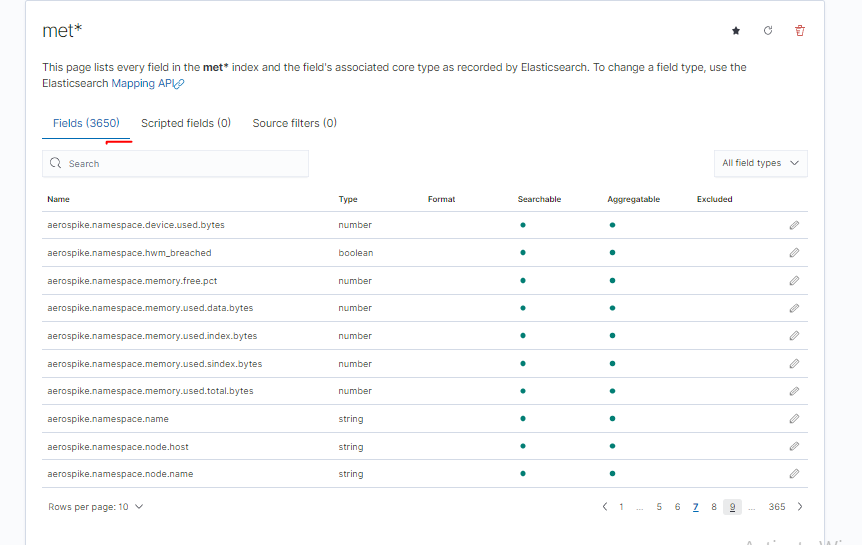
Task: Switch to Scripted fields tab
Action: pyautogui.click(x=186, y=123)
